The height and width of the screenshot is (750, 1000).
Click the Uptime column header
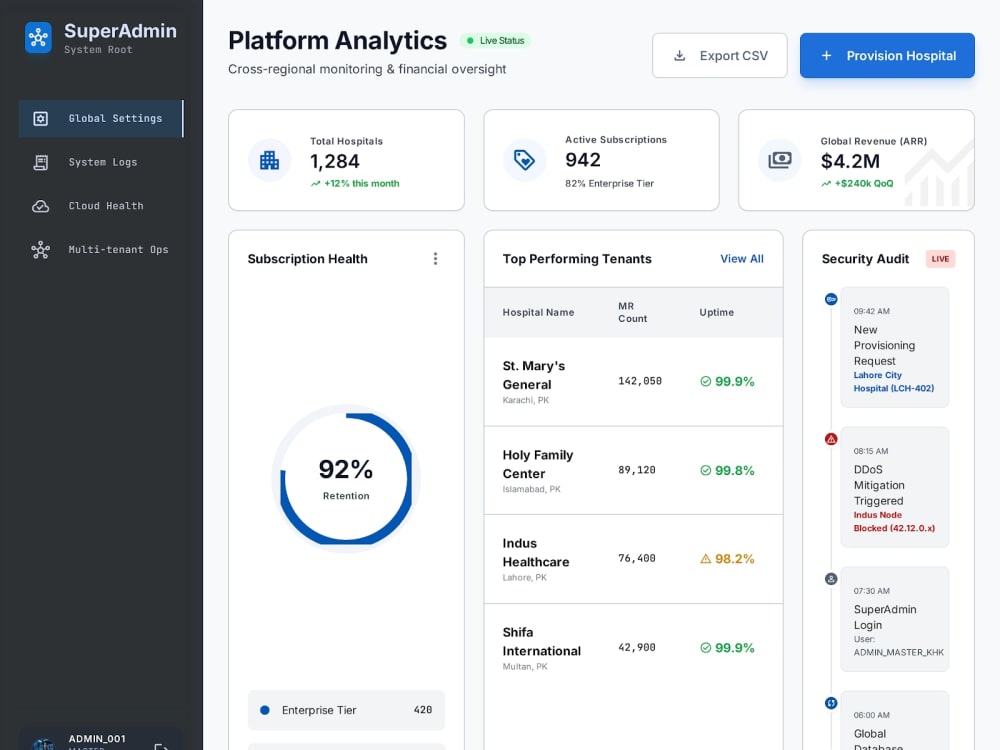(x=716, y=312)
